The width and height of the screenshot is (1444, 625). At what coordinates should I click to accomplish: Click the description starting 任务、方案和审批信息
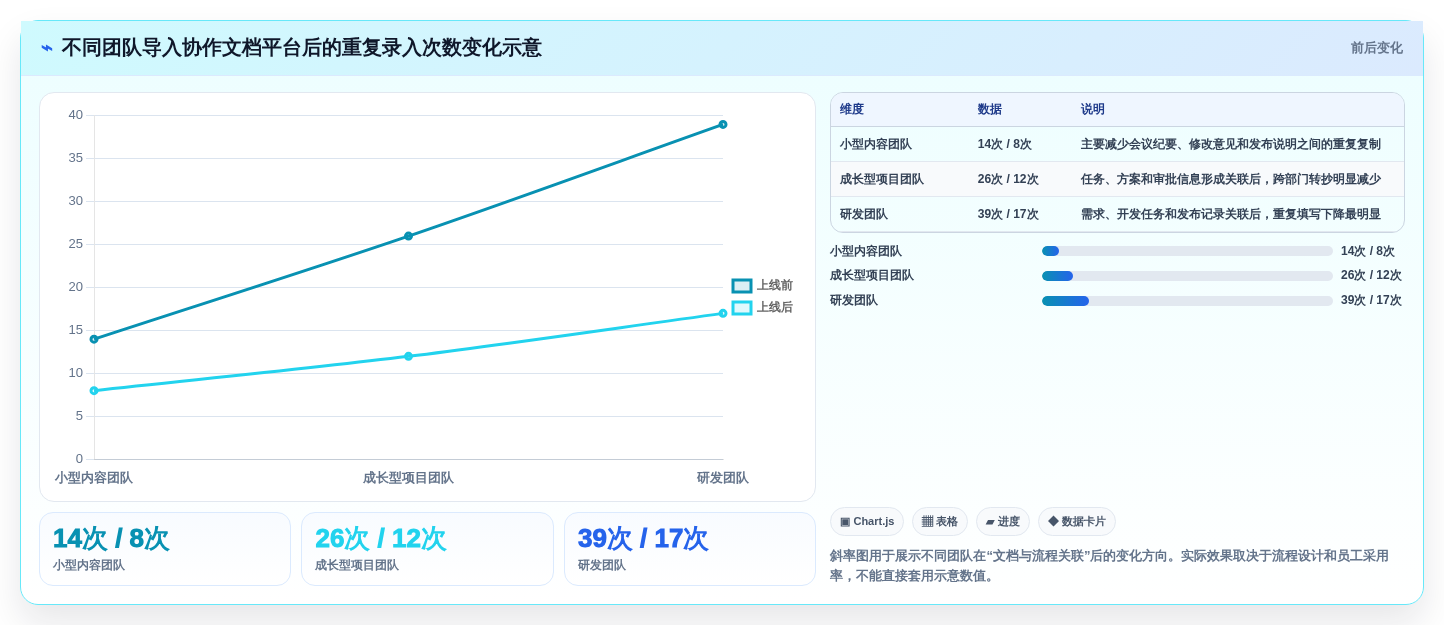(1231, 180)
